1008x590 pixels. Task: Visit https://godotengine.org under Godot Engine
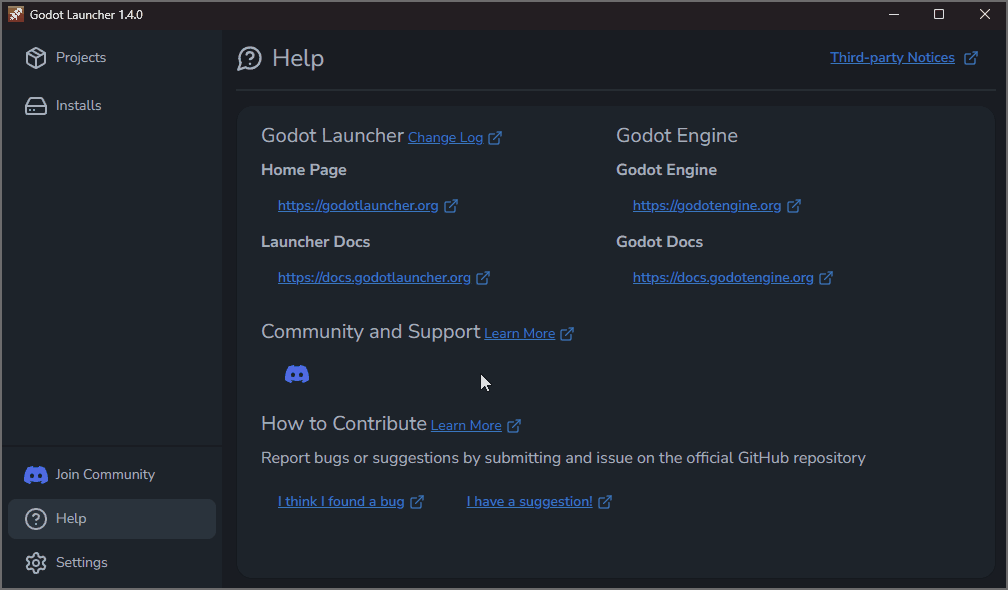click(x=708, y=205)
